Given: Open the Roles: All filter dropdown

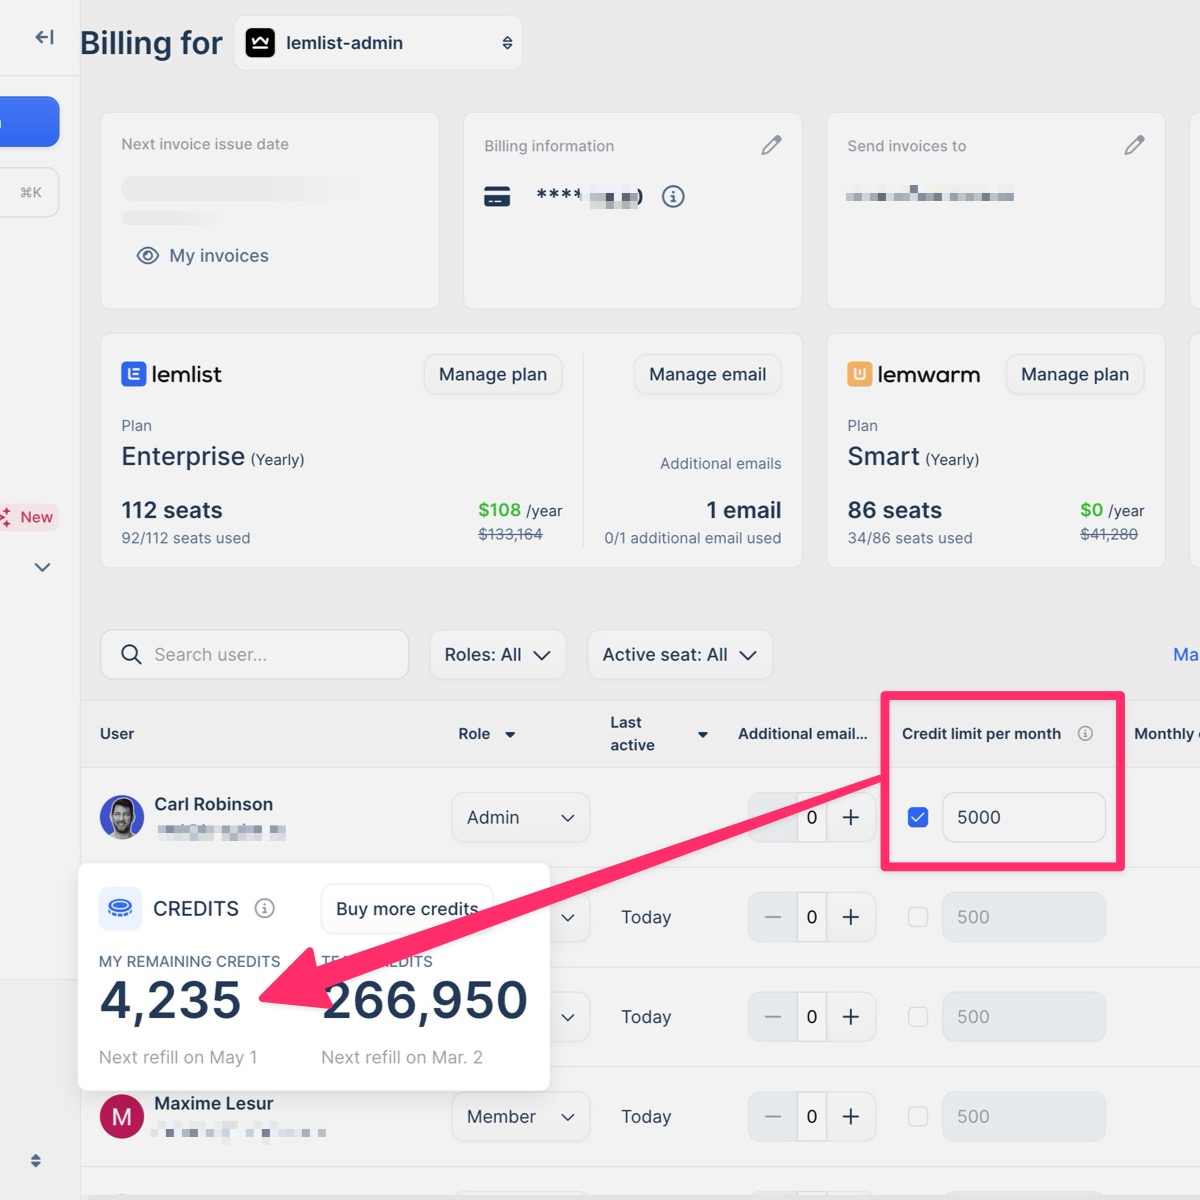Looking at the screenshot, I should [x=497, y=654].
